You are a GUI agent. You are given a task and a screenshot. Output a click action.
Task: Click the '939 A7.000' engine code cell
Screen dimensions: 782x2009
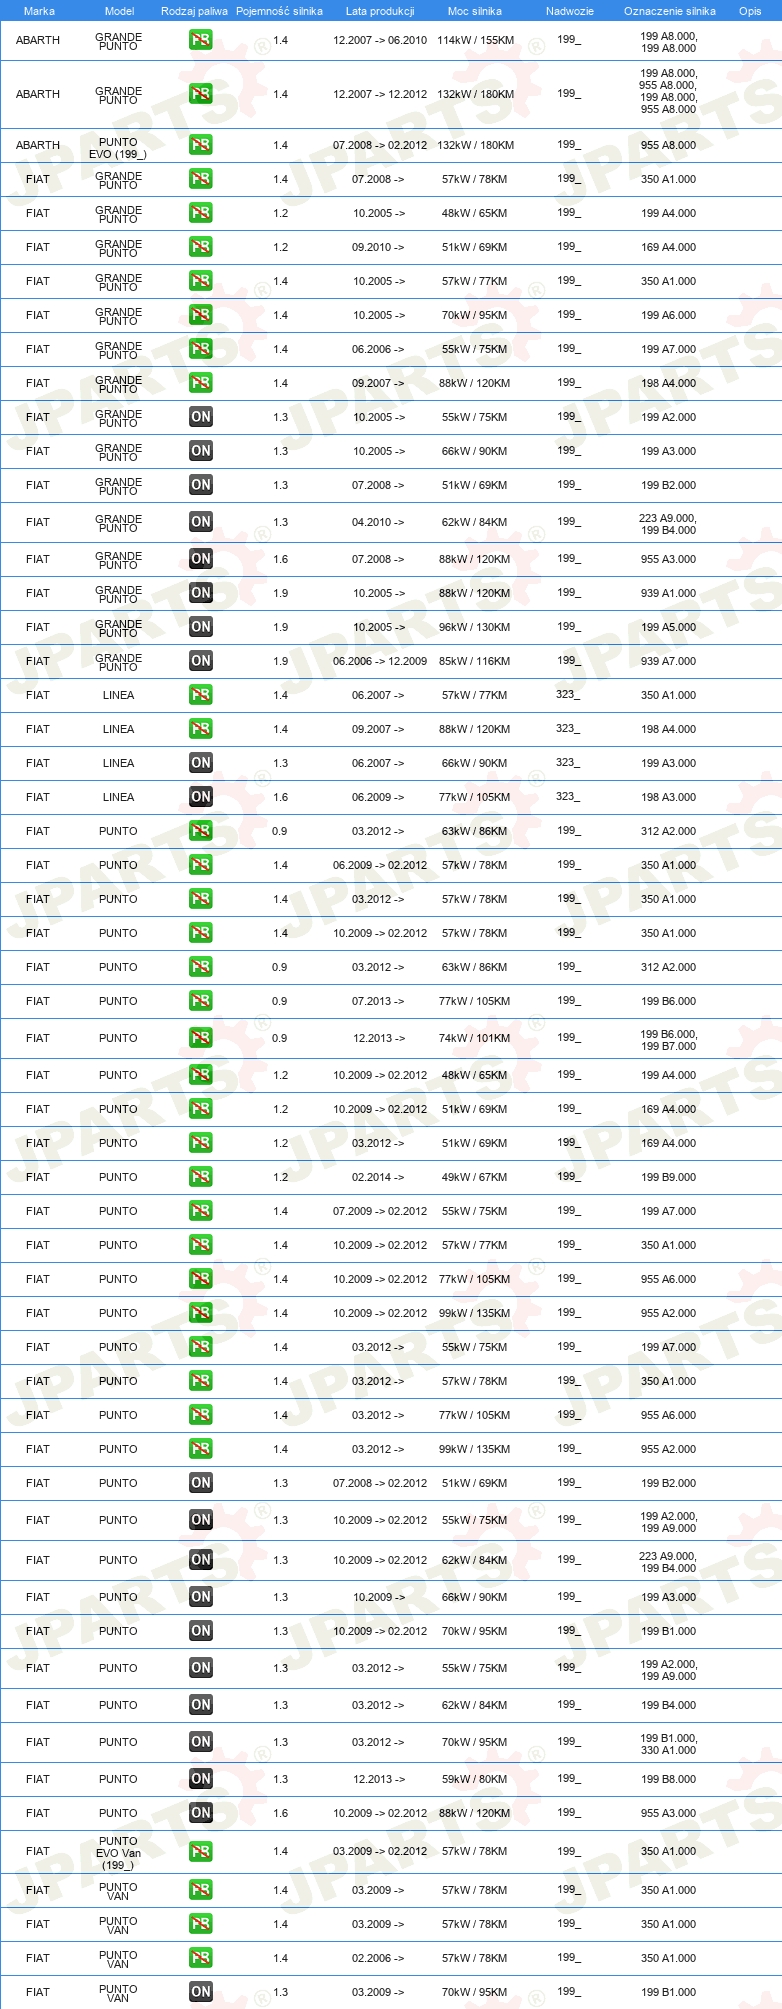[669, 661]
